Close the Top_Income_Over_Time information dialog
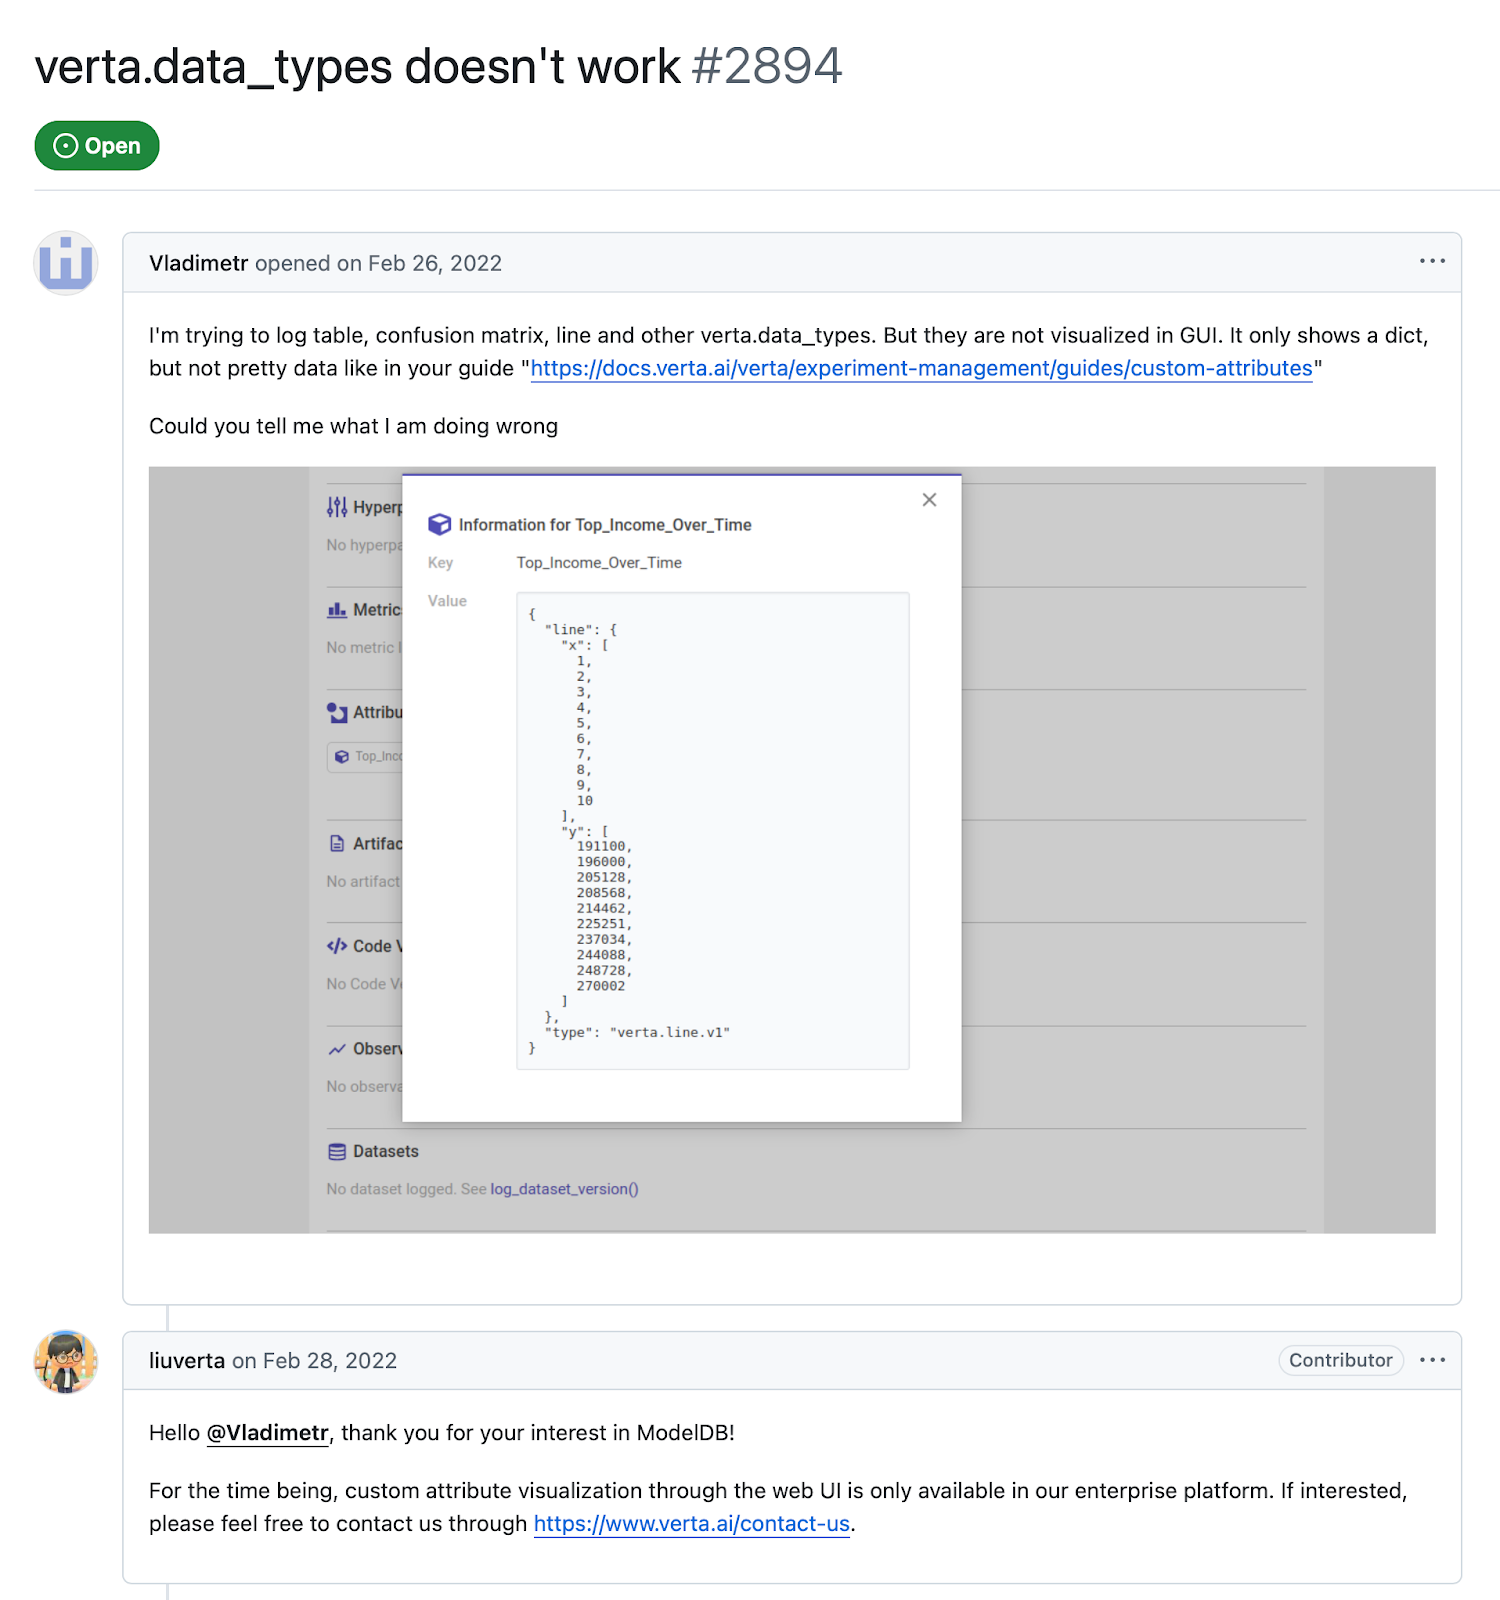The height and width of the screenshot is (1600, 1500). pyautogui.click(x=929, y=500)
